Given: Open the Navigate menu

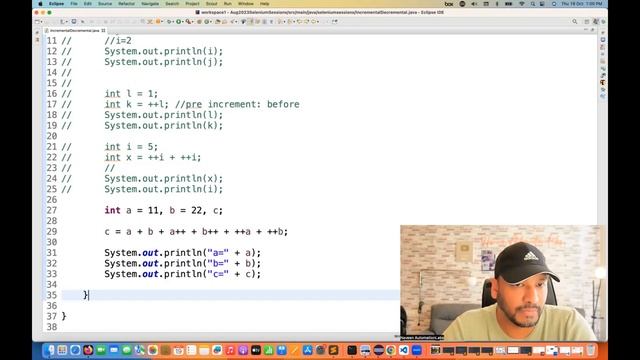Looking at the screenshot, I should pyautogui.click(x=150, y=4).
